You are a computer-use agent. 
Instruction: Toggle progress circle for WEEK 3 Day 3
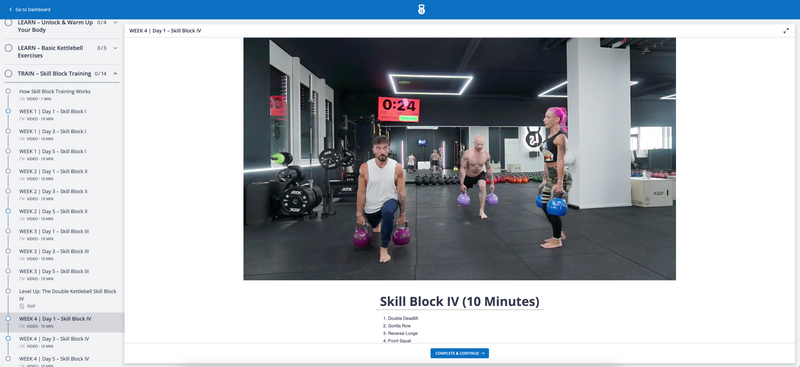coord(8,251)
